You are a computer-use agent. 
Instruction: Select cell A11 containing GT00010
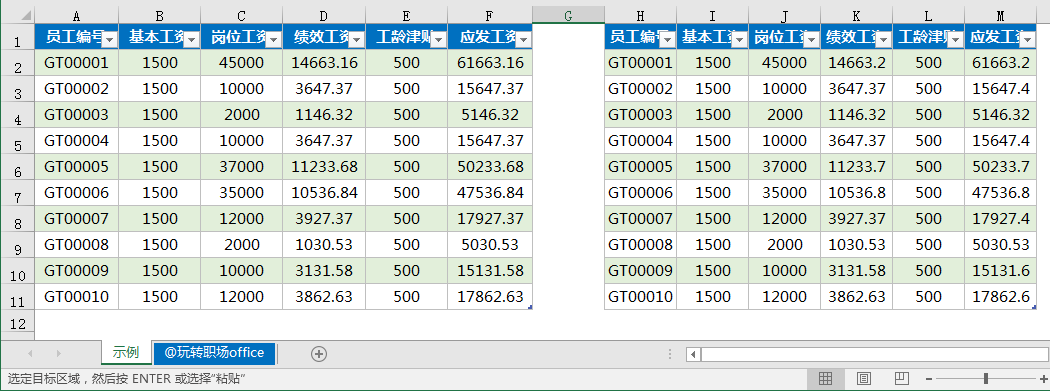pos(76,297)
